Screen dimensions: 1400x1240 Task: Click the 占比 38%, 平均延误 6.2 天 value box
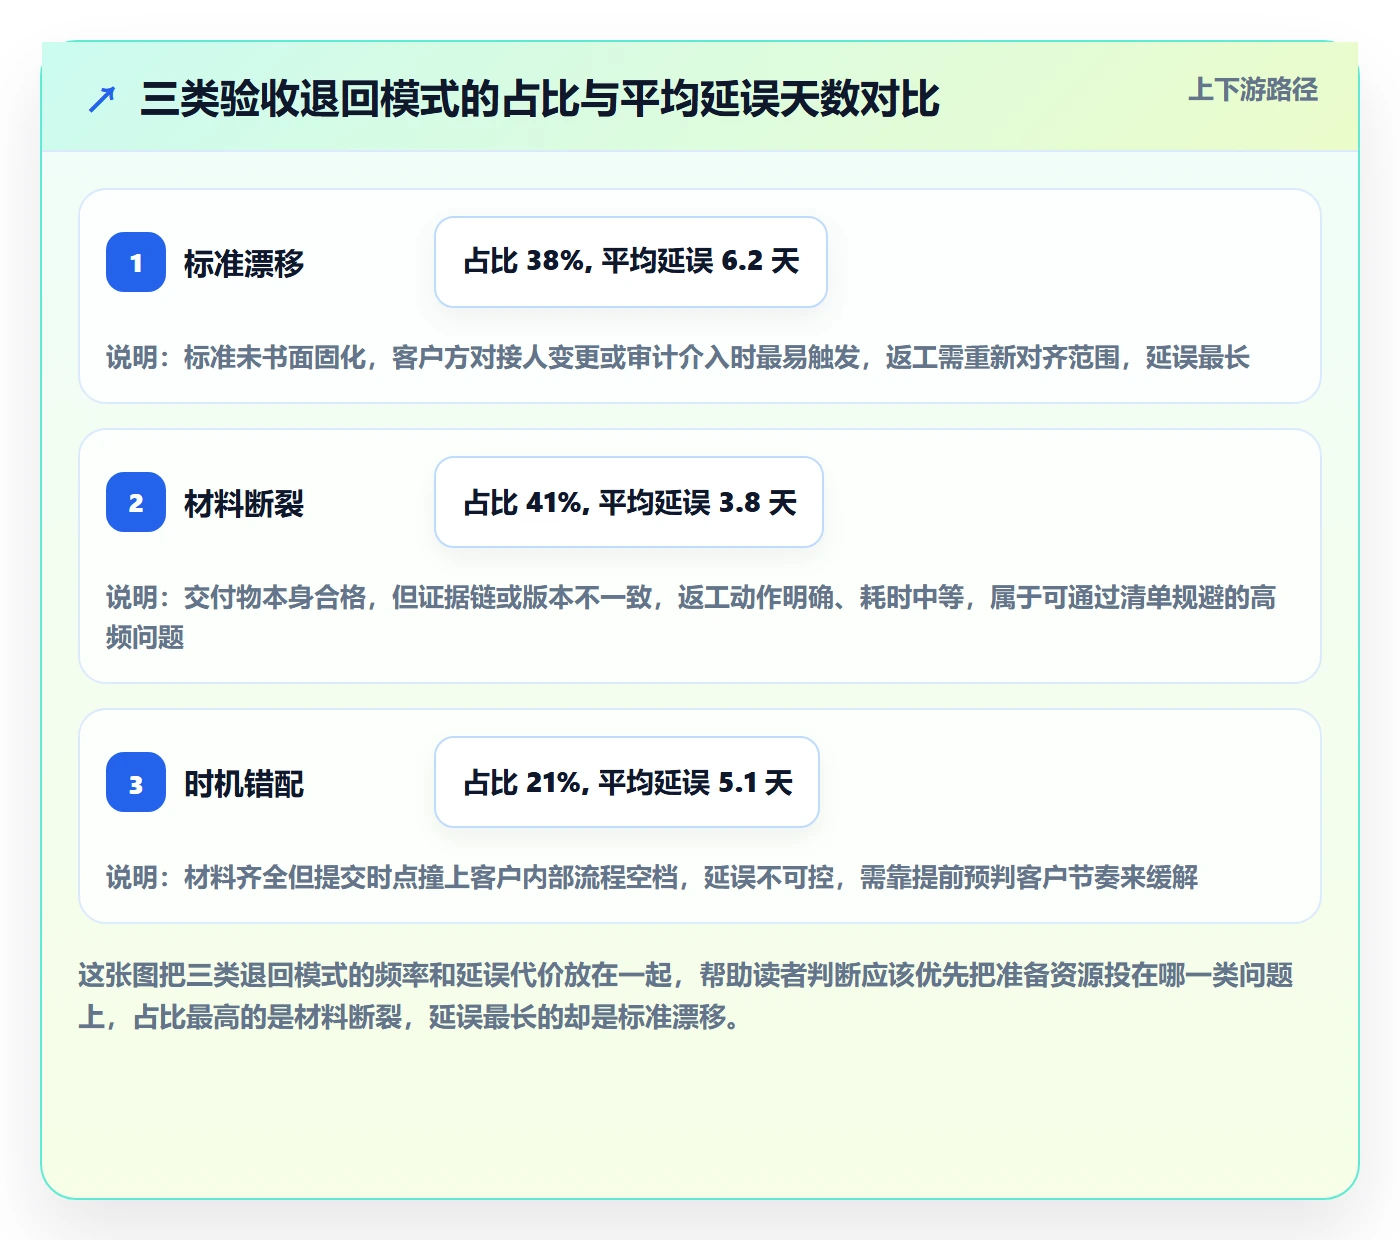click(631, 262)
